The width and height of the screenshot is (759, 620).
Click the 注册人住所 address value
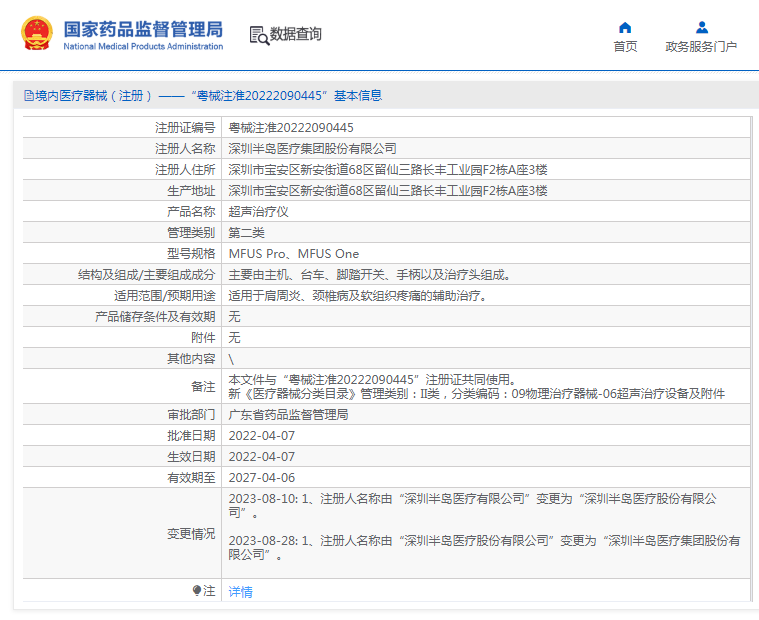pos(388,170)
